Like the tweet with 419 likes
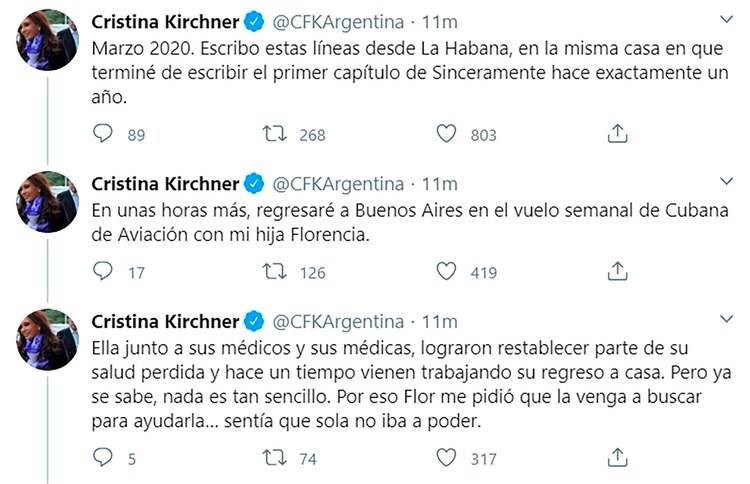The height and width of the screenshot is (484, 750). click(x=447, y=270)
